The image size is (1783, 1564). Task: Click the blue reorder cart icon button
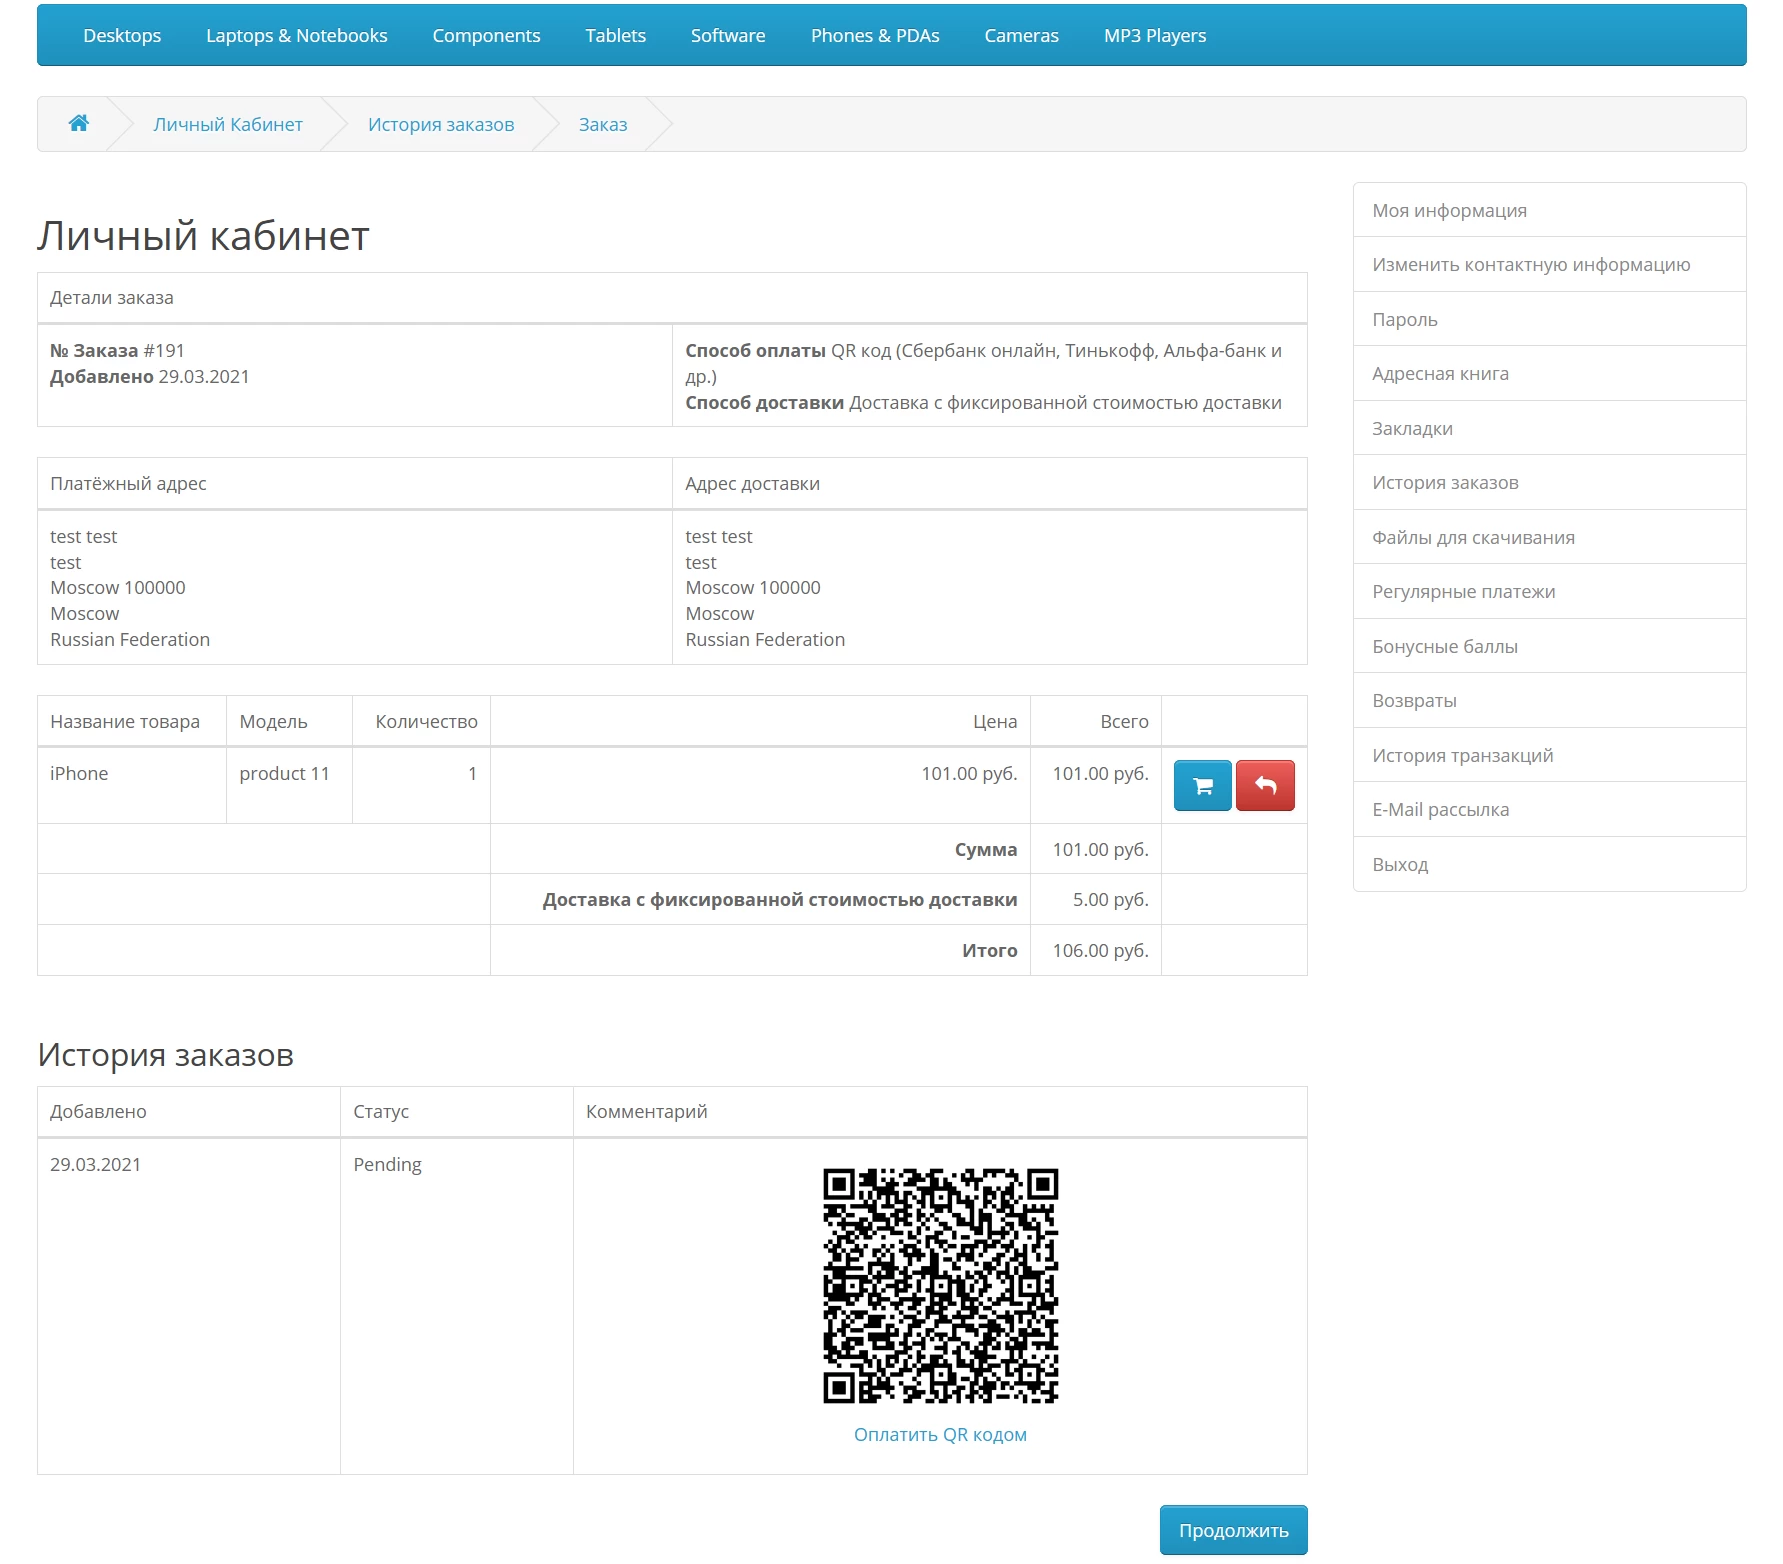click(x=1202, y=785)
